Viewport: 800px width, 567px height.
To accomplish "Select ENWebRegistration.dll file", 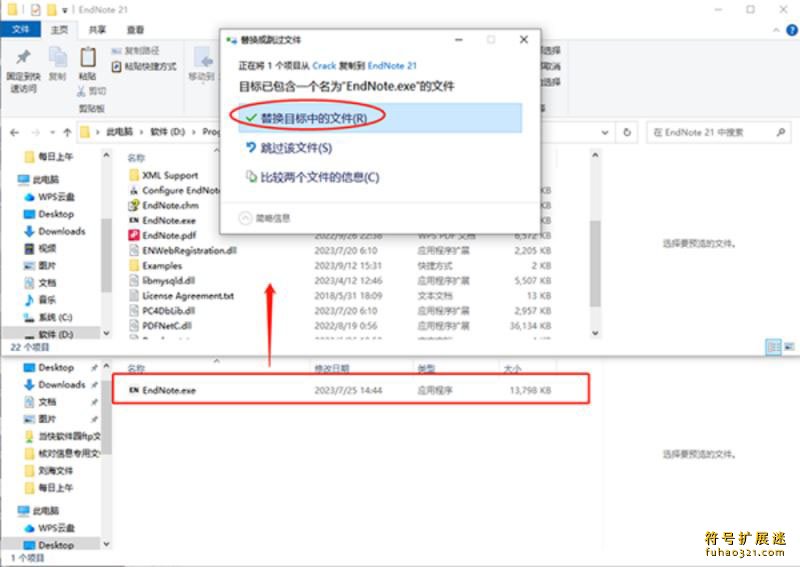I will click(183, 251).
